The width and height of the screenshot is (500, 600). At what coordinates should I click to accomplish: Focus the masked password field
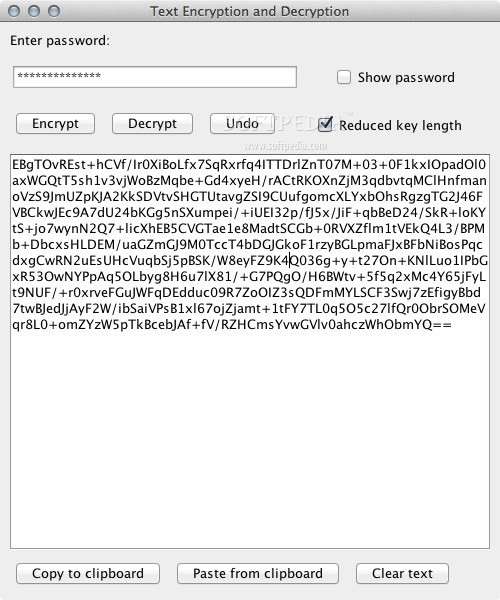(x=155, y=77)
